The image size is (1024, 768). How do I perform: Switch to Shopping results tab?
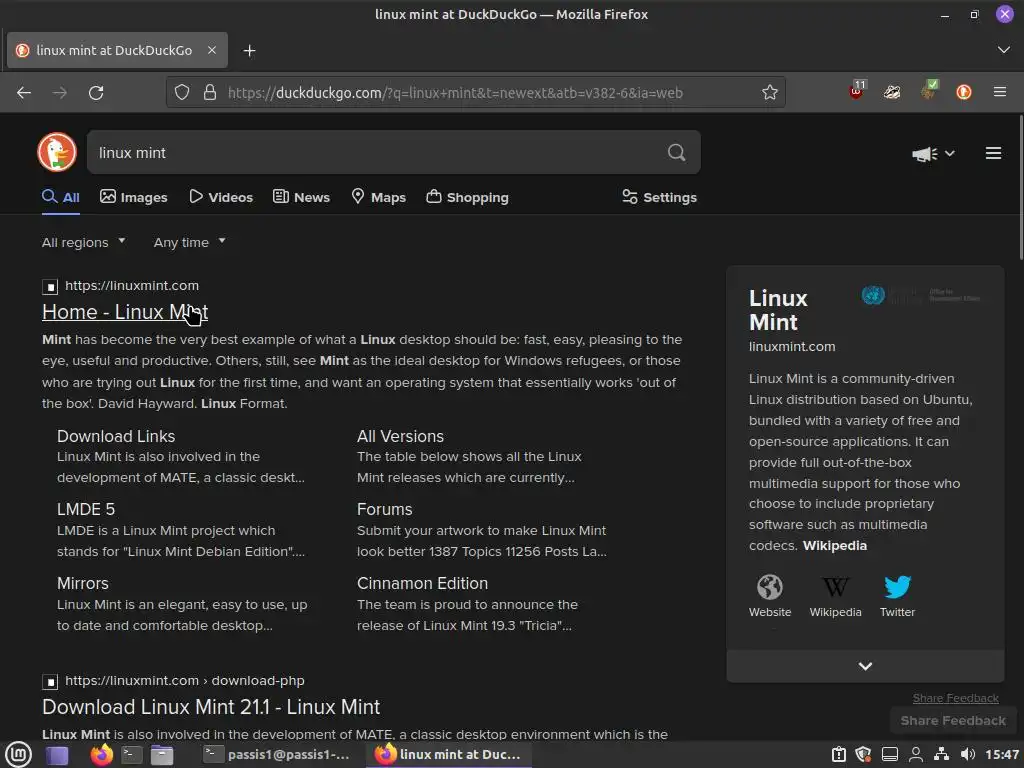(x=467, y=197)
